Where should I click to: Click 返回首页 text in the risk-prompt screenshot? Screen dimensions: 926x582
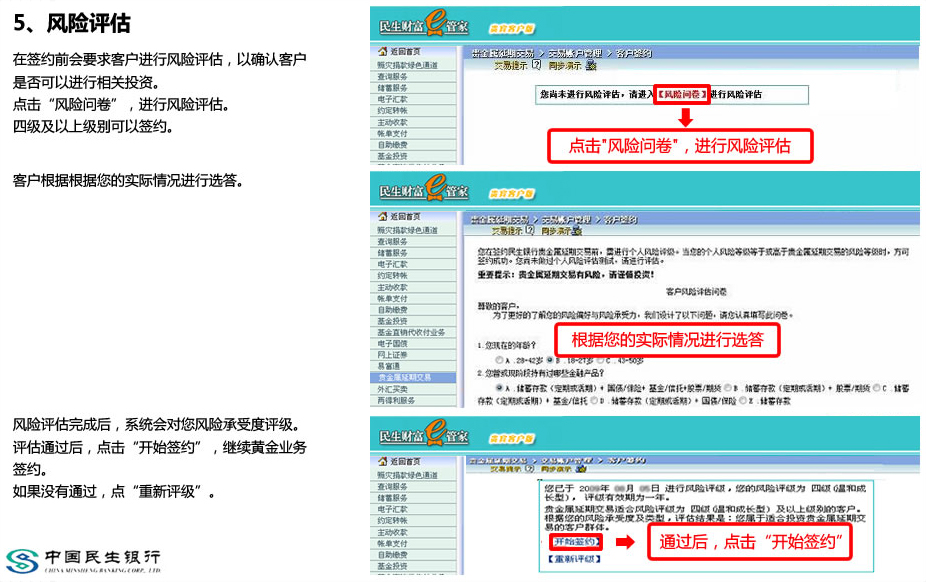click(x=405, y=51)
